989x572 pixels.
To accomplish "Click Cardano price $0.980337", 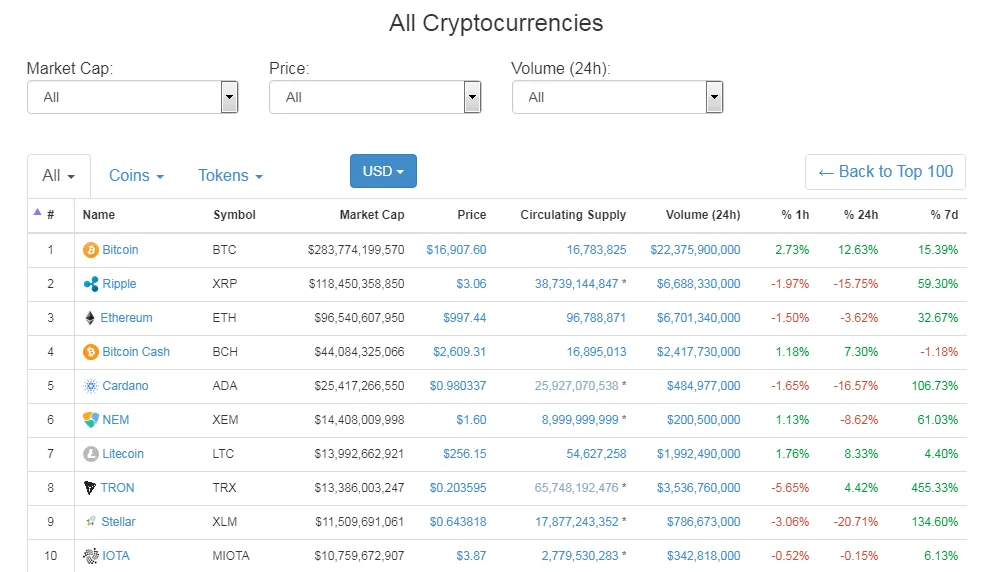I will pos(458,386).
